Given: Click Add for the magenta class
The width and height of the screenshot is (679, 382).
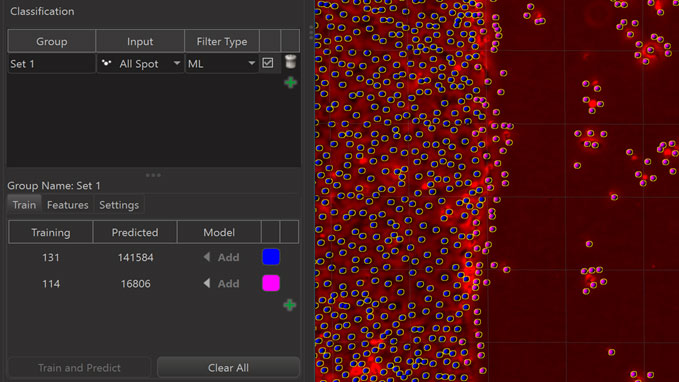Looking at the screenshot, I should pyautogui.click(x=228, y=283).
